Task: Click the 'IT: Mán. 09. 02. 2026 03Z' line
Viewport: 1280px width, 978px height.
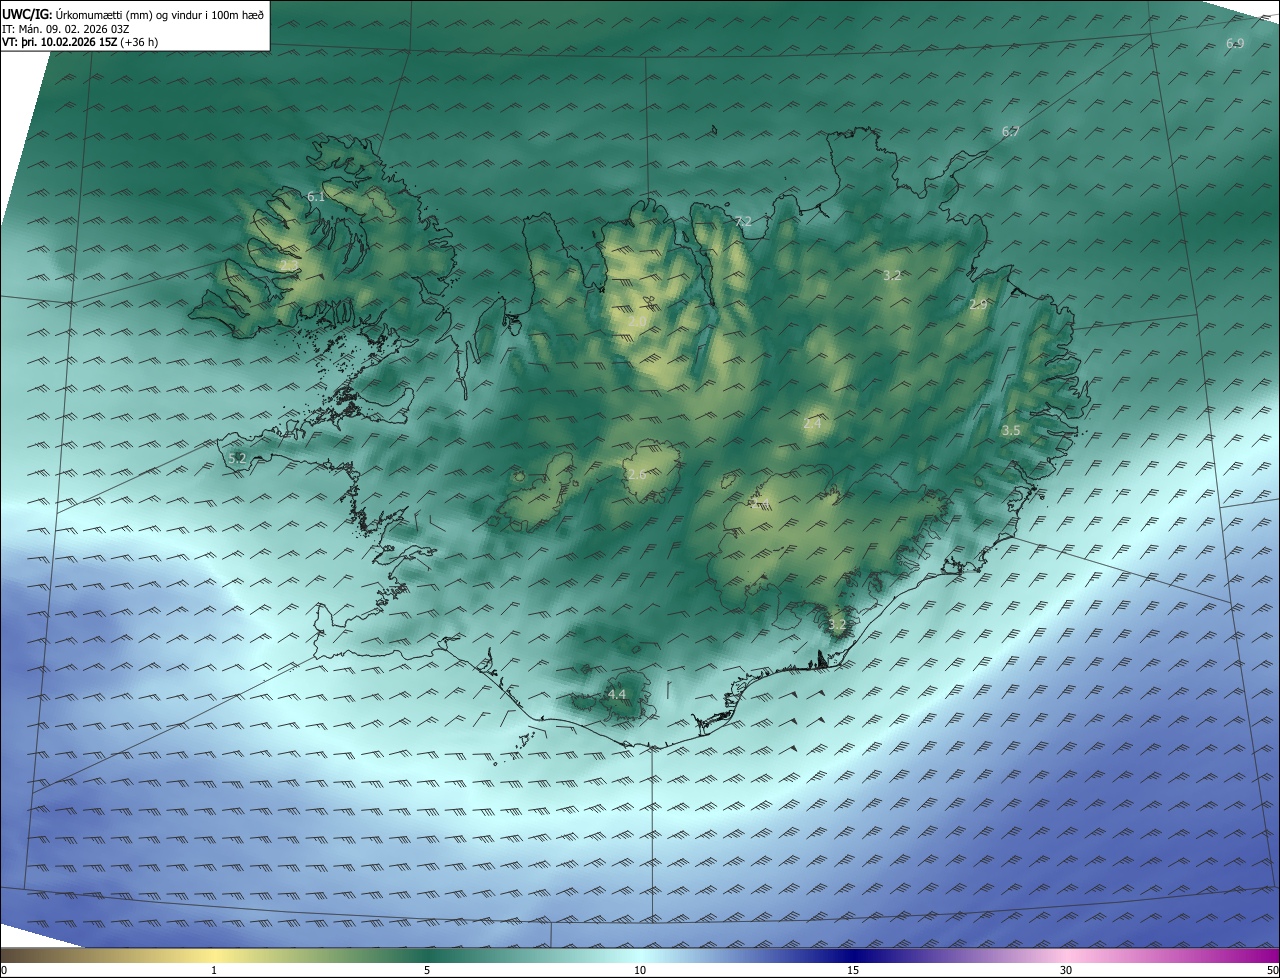Action: (x=65, y=29)
